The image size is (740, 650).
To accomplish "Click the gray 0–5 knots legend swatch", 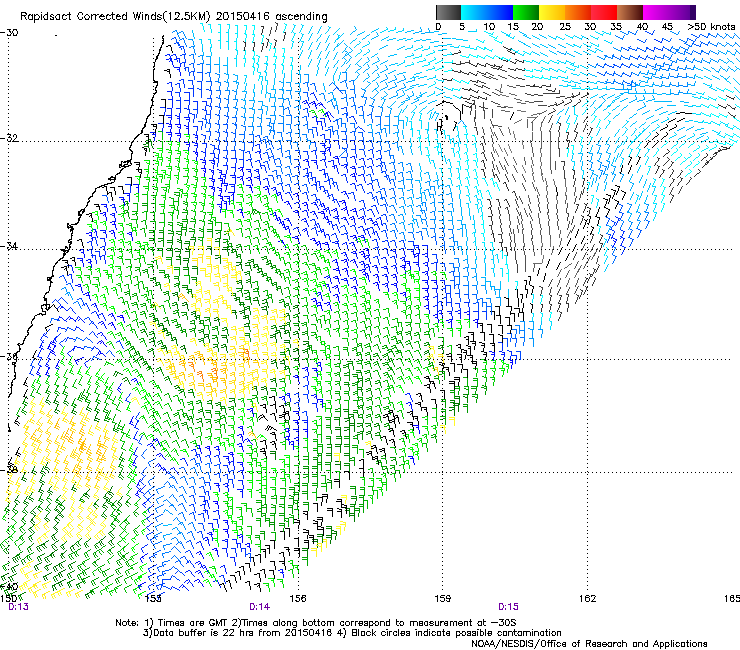I will coord(448,12).
